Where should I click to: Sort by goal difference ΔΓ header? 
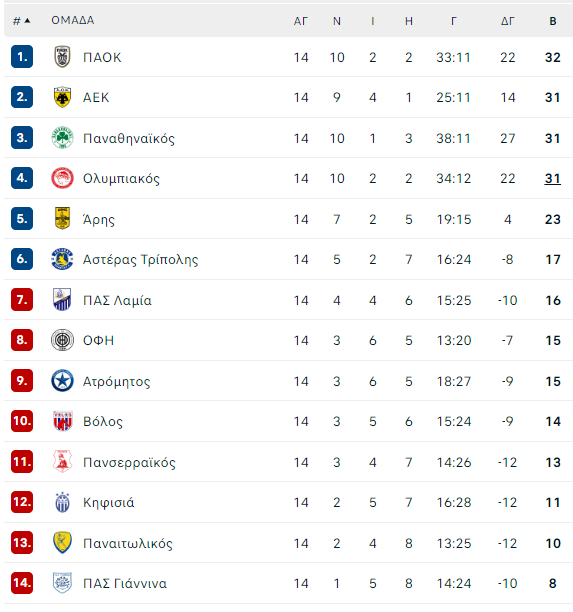[x=508, y=21]
